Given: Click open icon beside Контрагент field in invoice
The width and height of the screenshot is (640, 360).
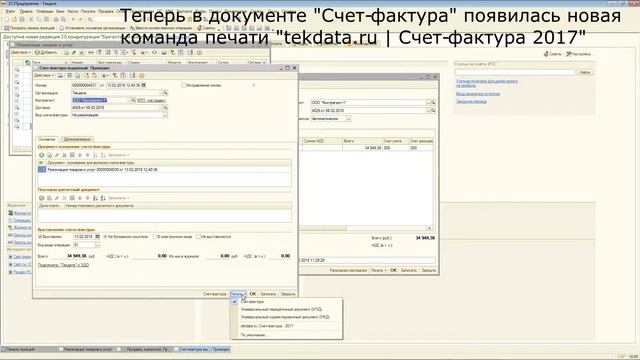Looking at the screenshot, I should [133, 100].
